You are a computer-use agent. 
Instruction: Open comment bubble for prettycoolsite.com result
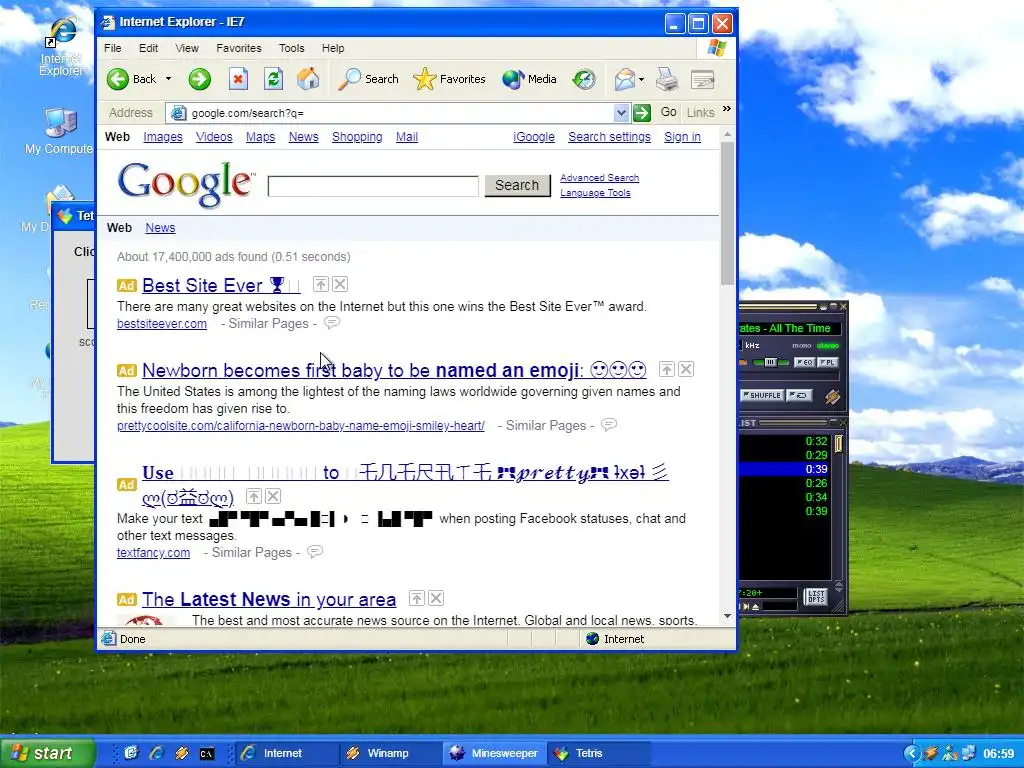click(x=609, y=424)
